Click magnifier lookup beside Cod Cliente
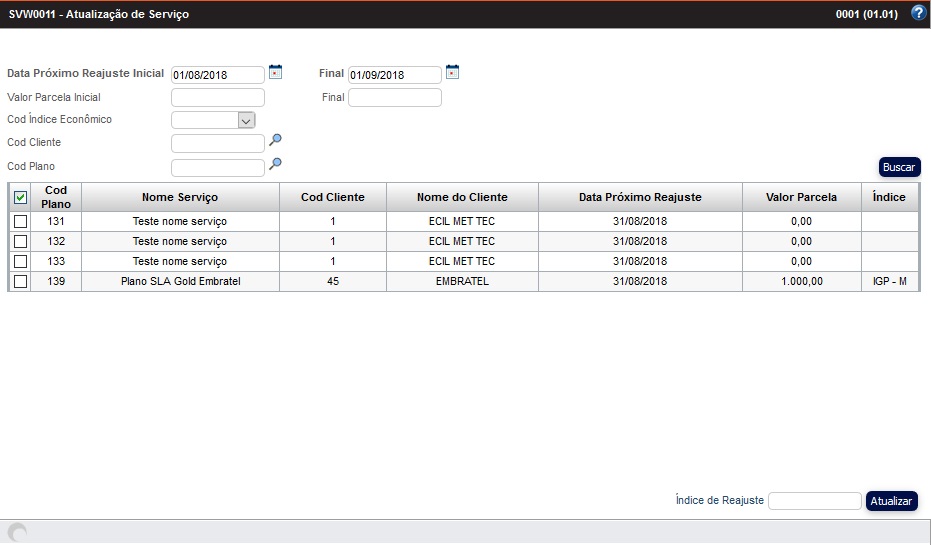Image resolution: width=931 pixels, height=545 pixels. click(276, 141)
